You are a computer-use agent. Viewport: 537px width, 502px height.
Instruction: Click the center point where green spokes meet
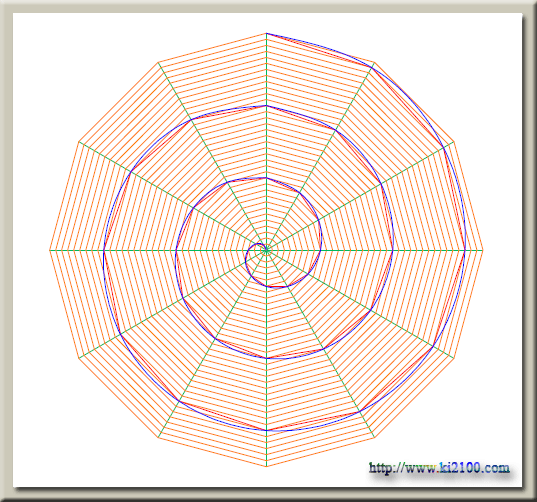266,250
